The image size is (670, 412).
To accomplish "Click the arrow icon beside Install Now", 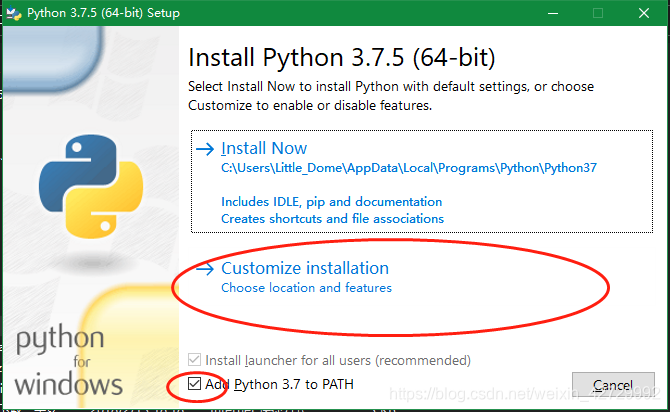I will (205, 149).
